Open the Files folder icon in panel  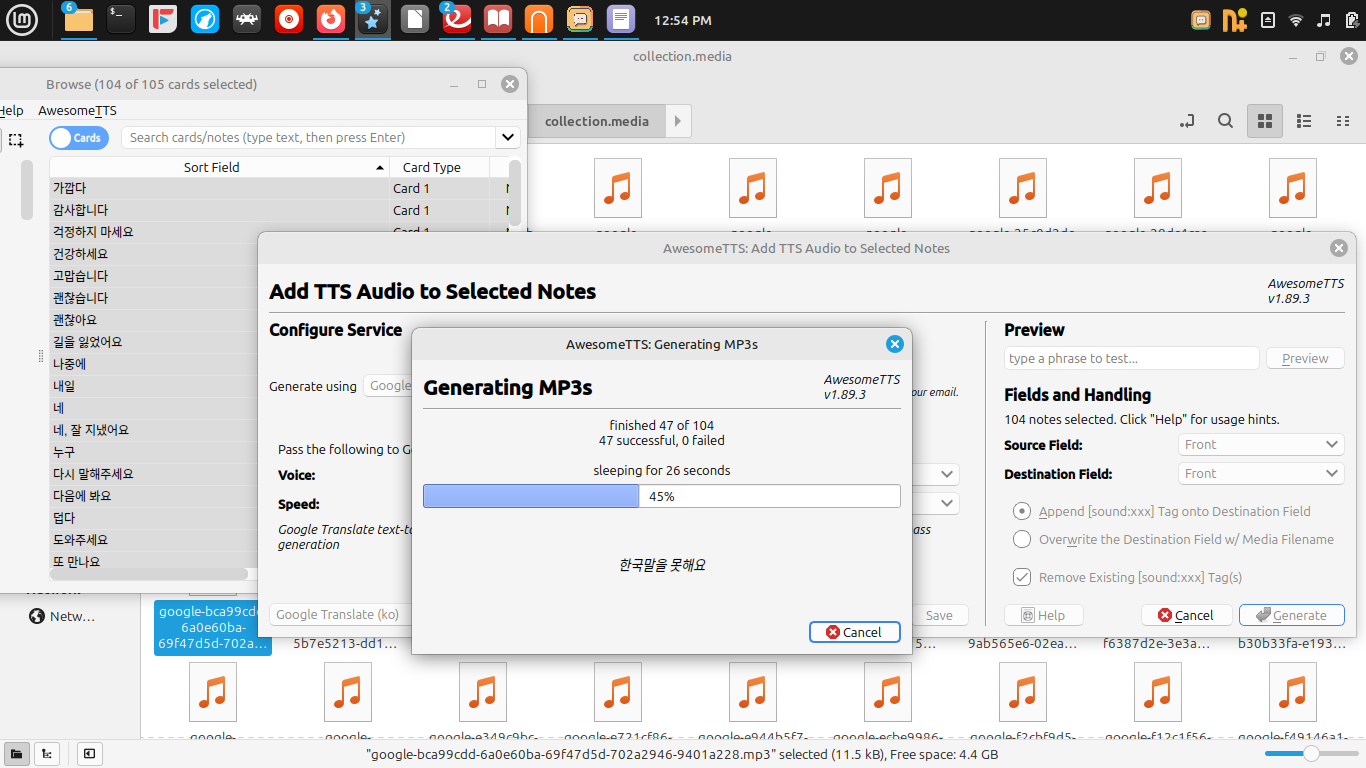(78, 19)
